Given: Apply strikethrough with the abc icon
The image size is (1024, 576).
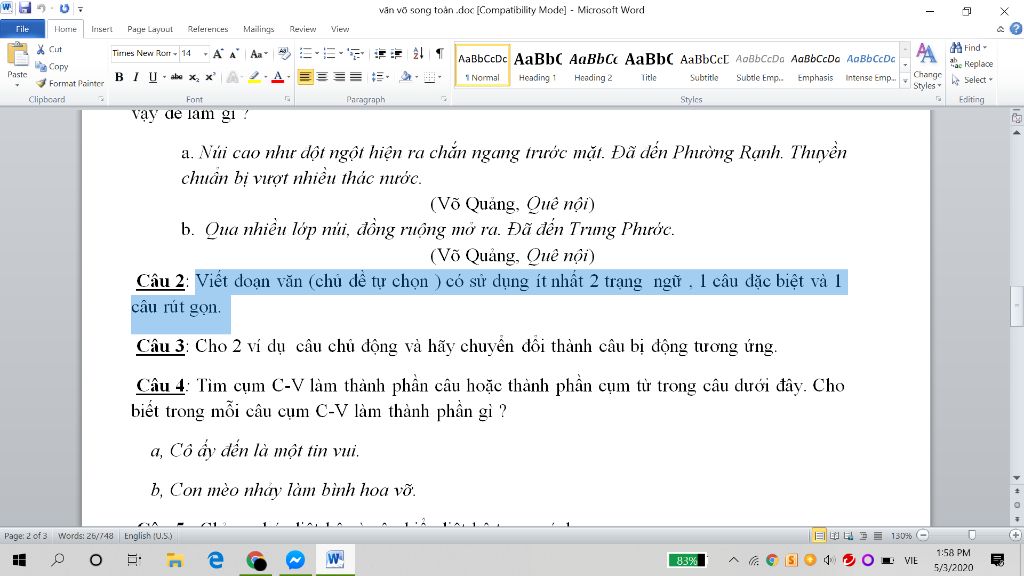Looking at the screenshot, I should point(176,77).
